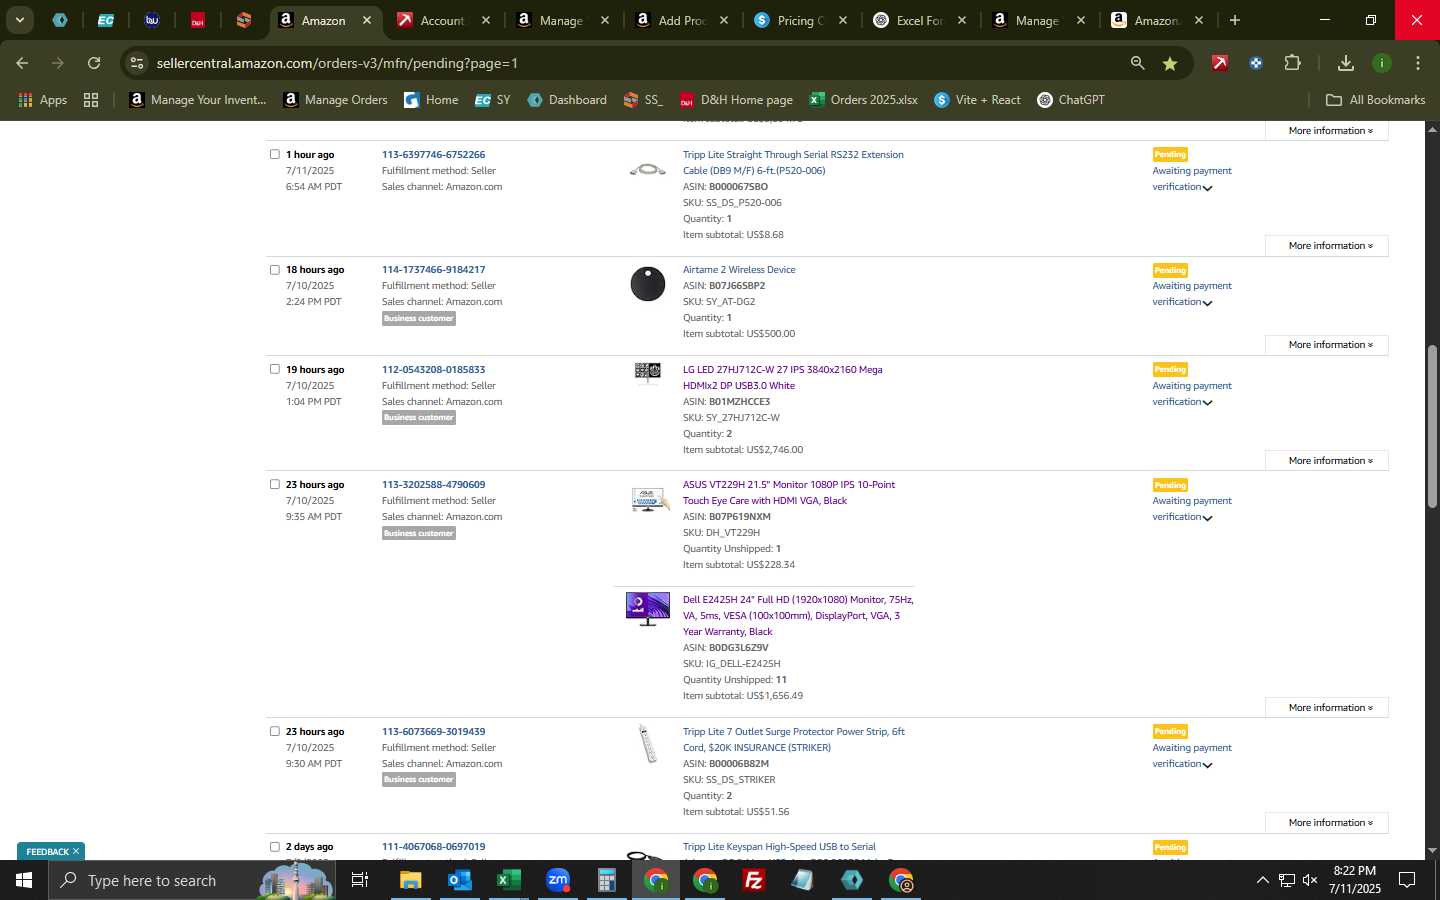Open Calculator on taskbar

pos(606,880)
